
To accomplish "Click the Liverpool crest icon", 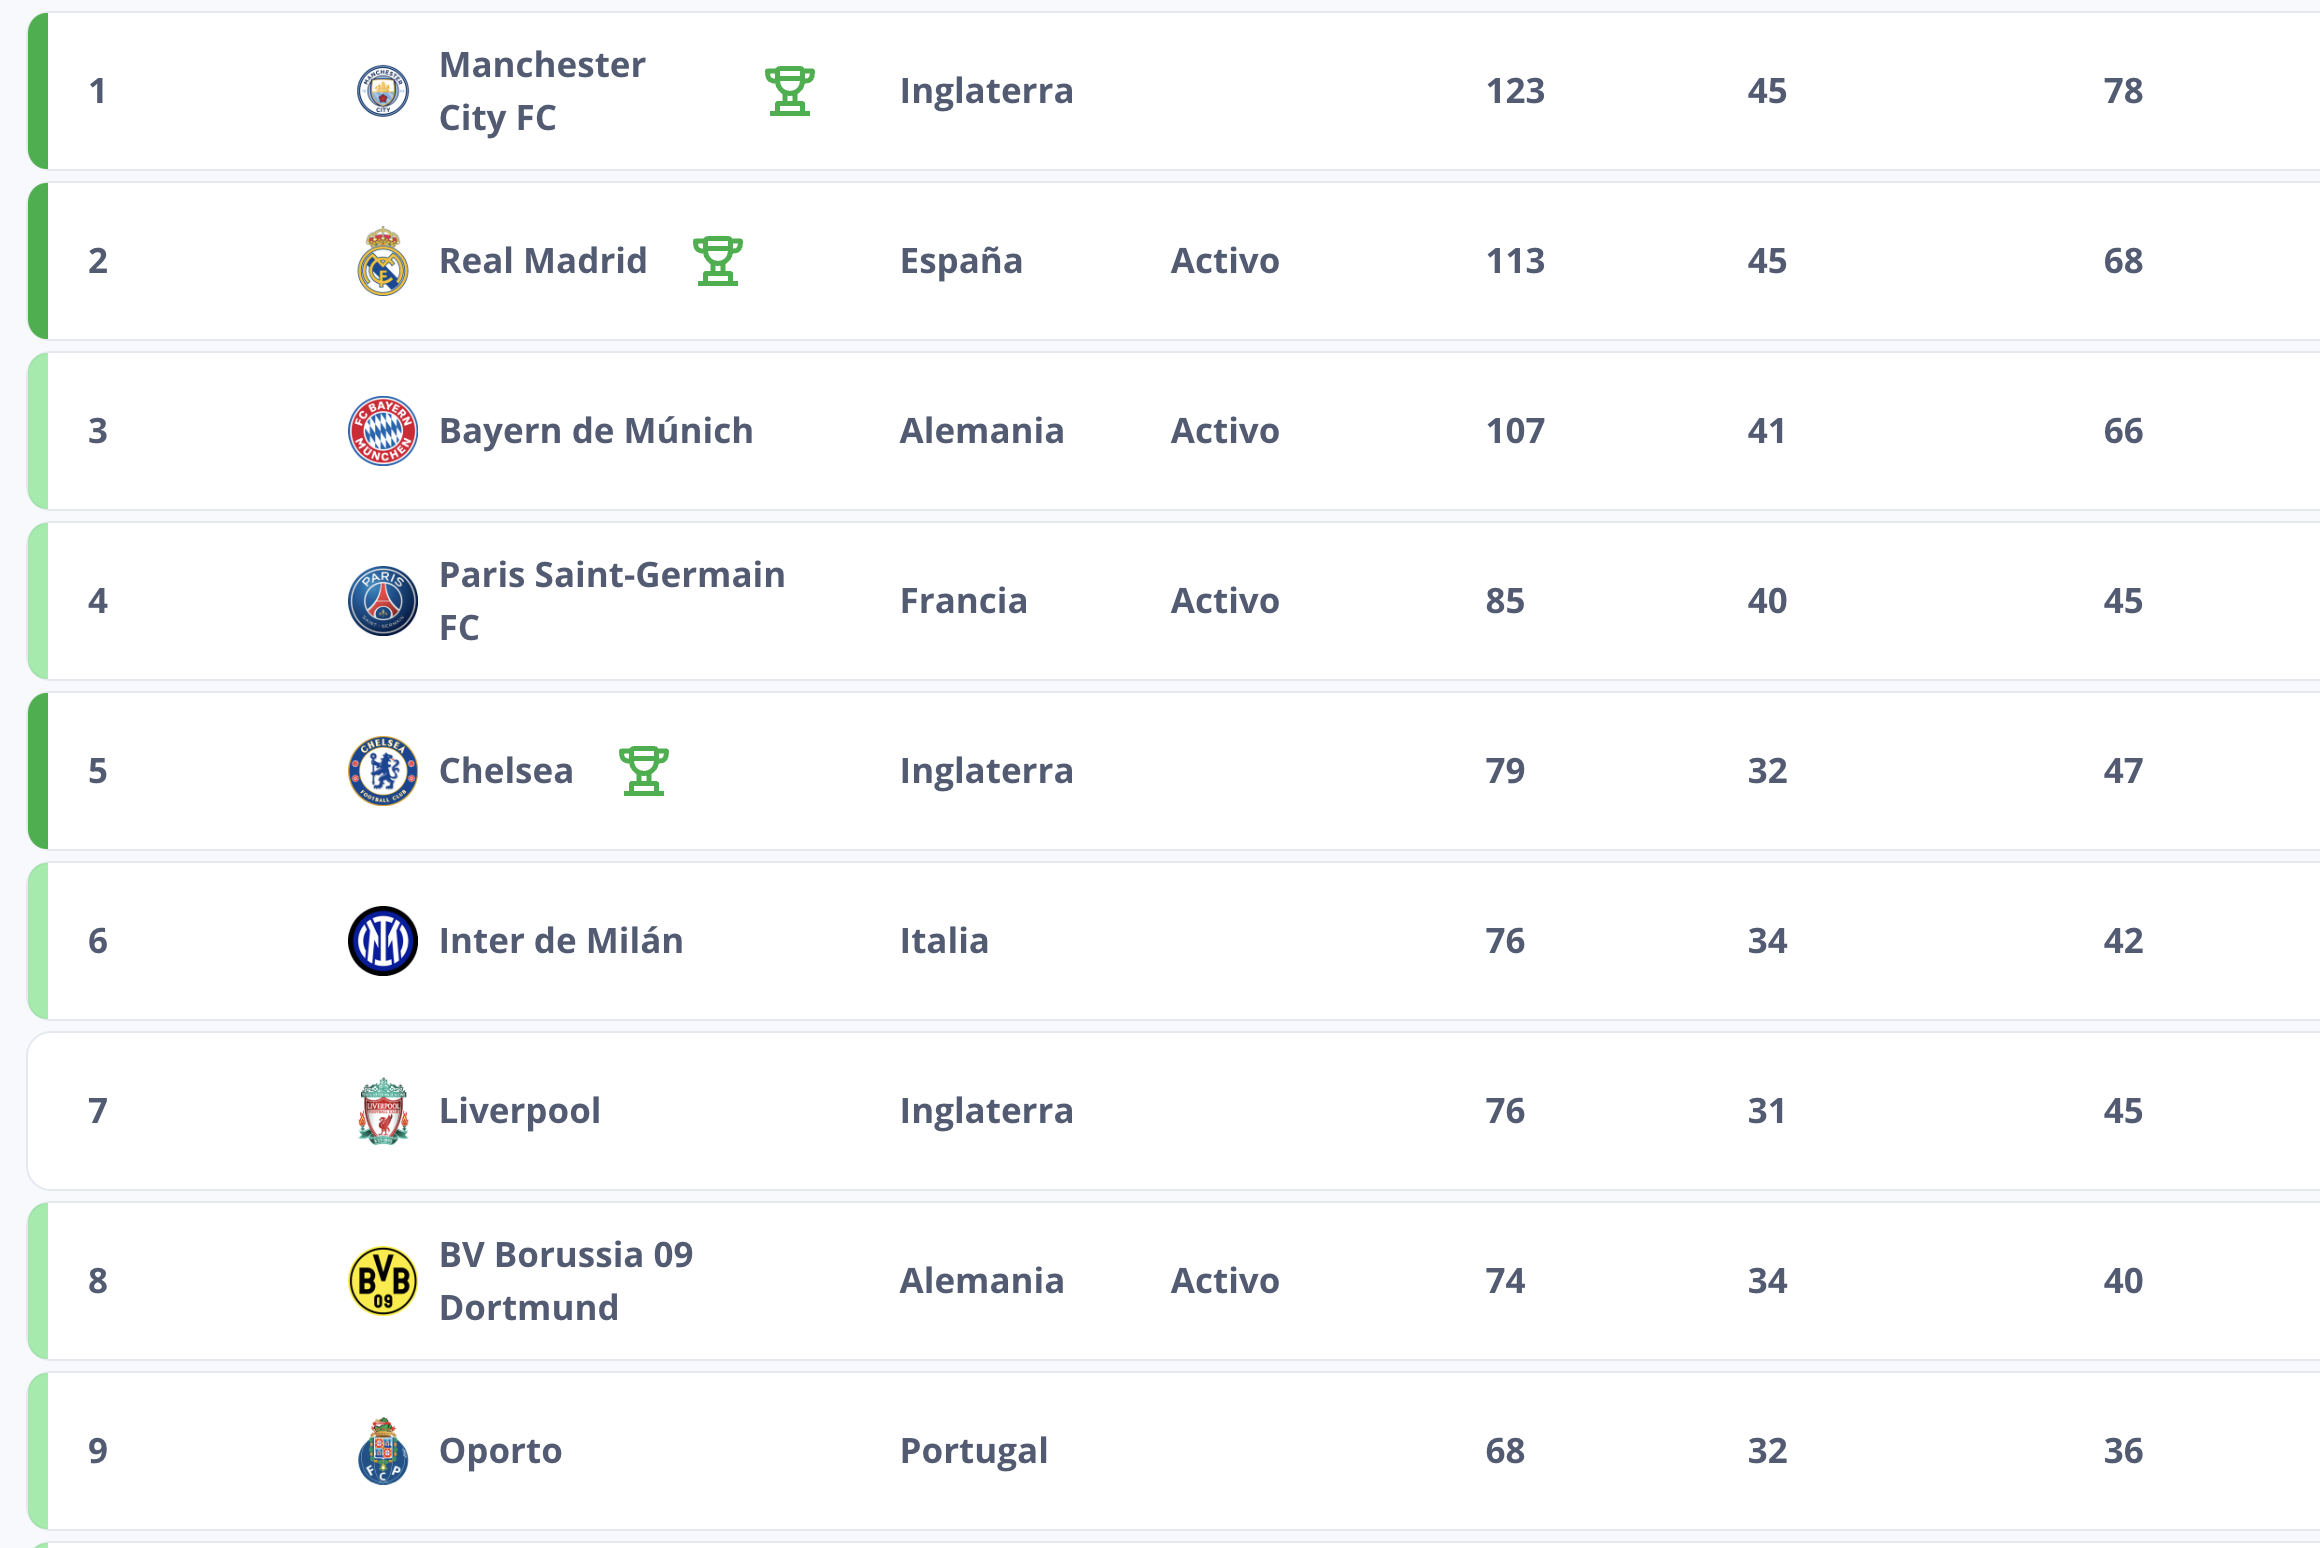I will 383,1111.
